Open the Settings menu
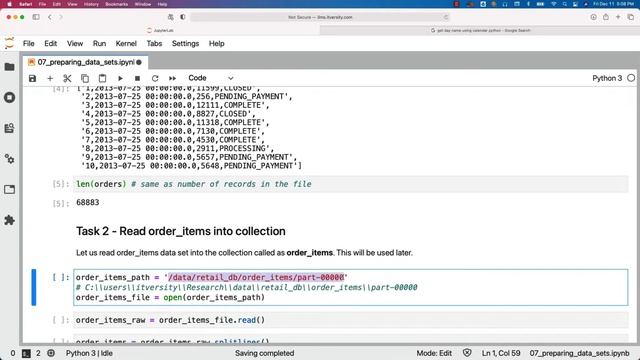Image resolution: width=640 pixels, height=360 pixels. (x=185, y=44)
